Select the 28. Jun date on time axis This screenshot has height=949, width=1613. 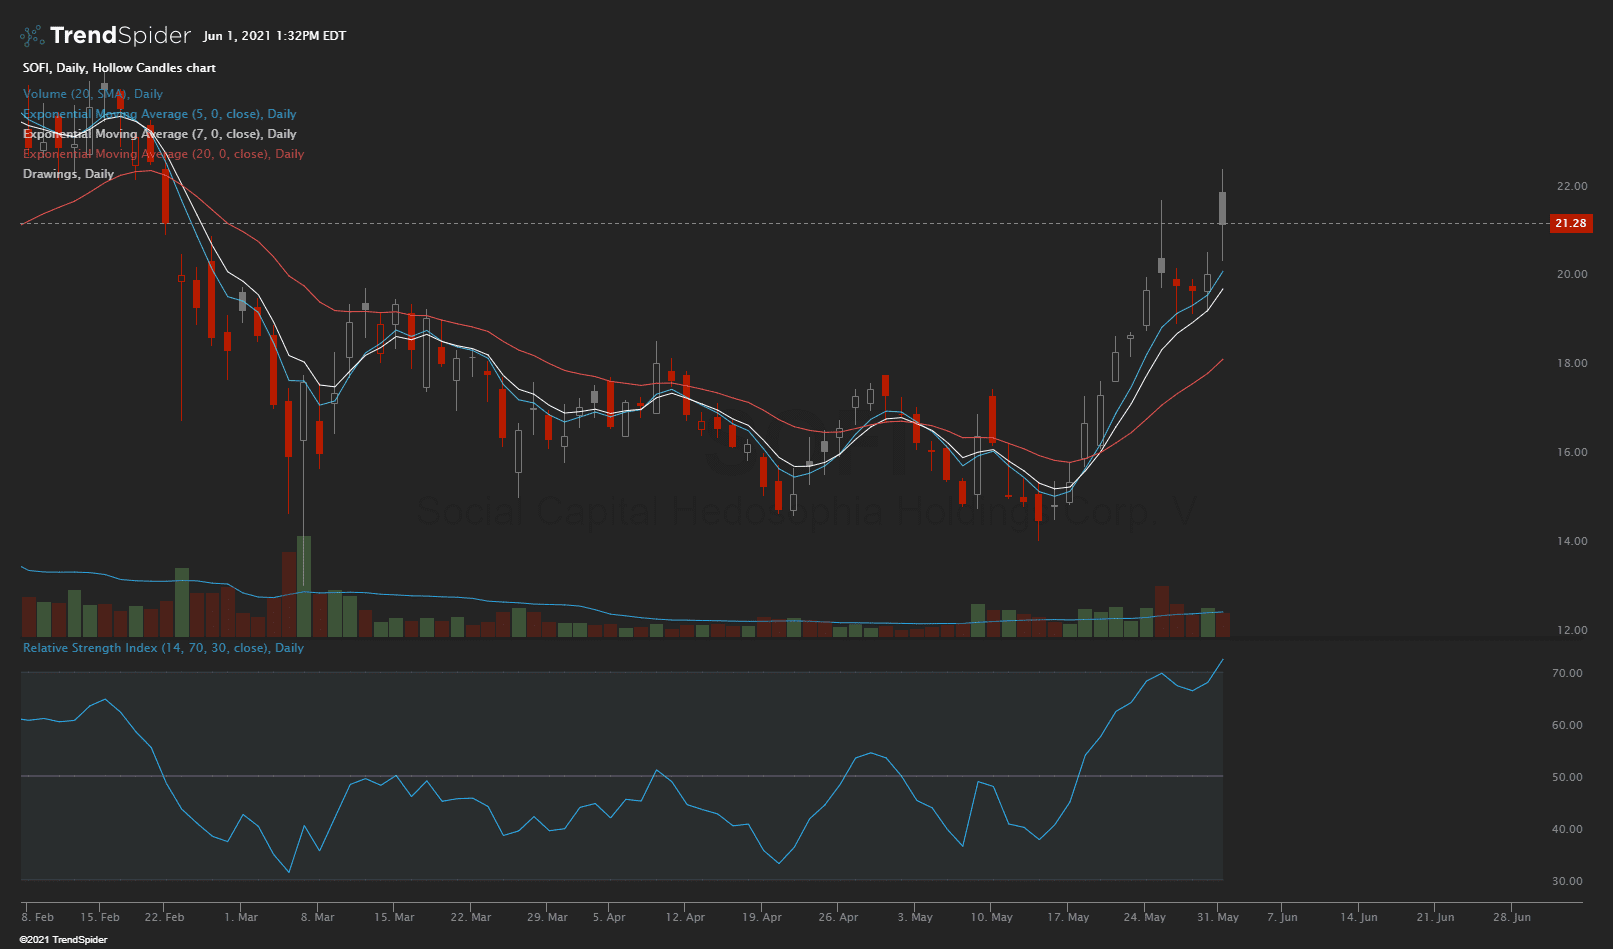tap(1511, 917)
